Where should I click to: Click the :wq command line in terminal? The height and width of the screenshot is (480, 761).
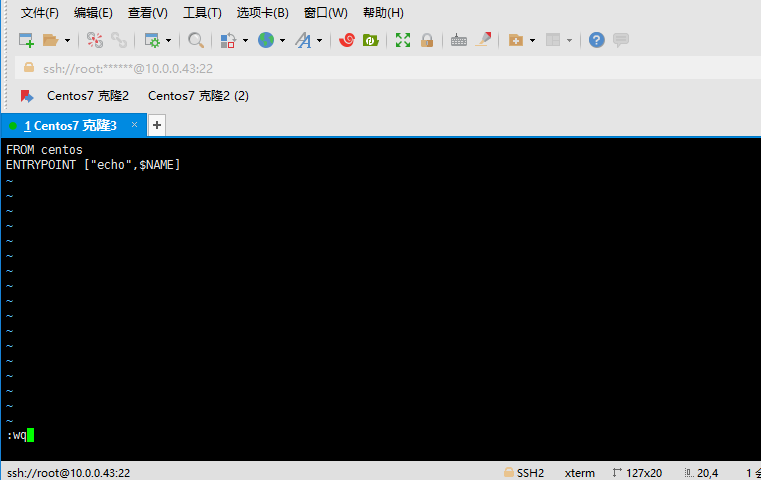point(20,435)
